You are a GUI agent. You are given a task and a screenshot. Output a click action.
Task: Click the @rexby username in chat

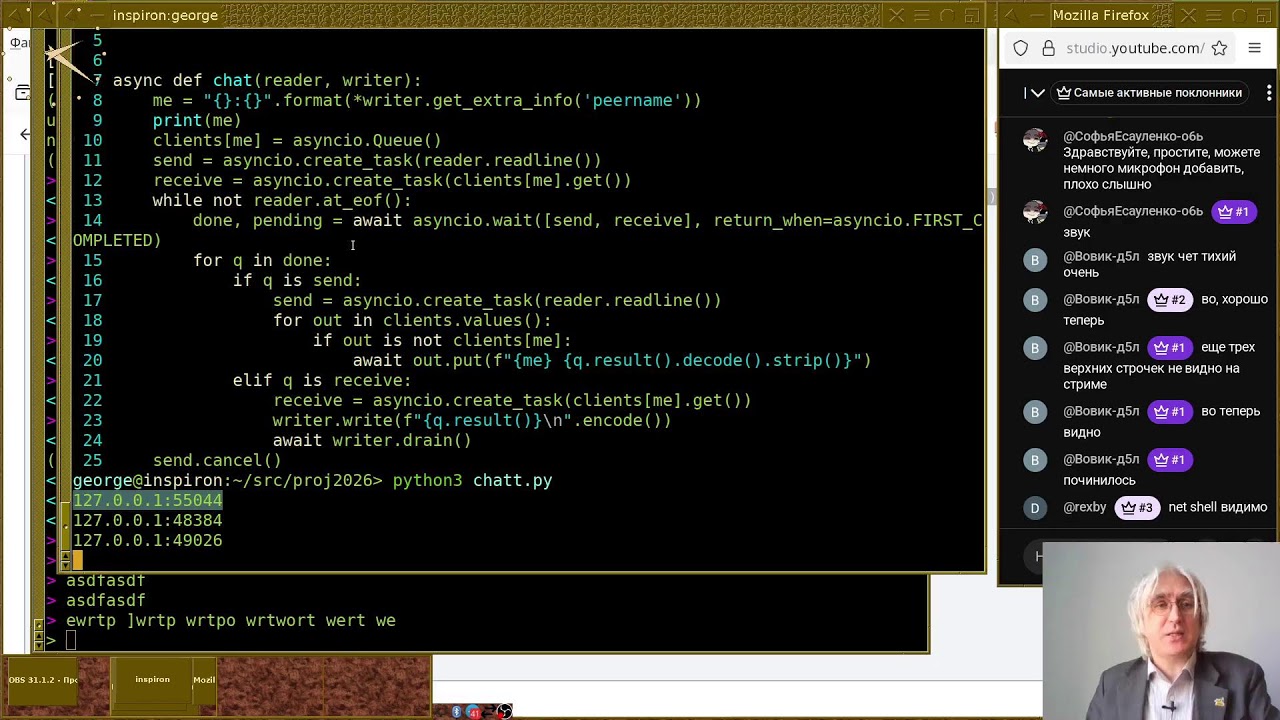(1084, 507)
